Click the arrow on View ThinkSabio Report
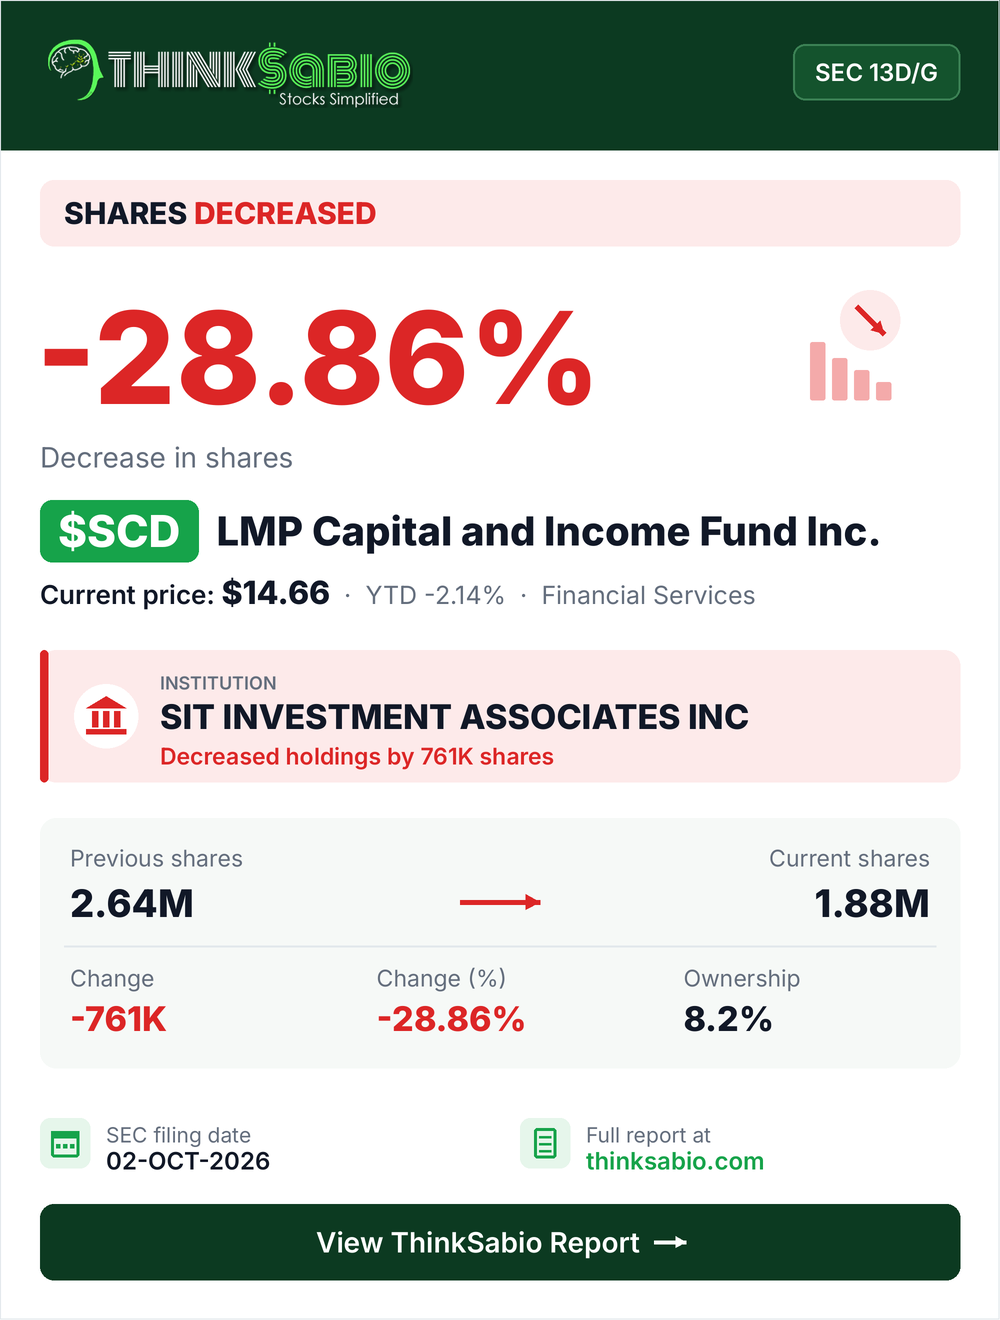1000x1320 pixels. (670, 1242)
